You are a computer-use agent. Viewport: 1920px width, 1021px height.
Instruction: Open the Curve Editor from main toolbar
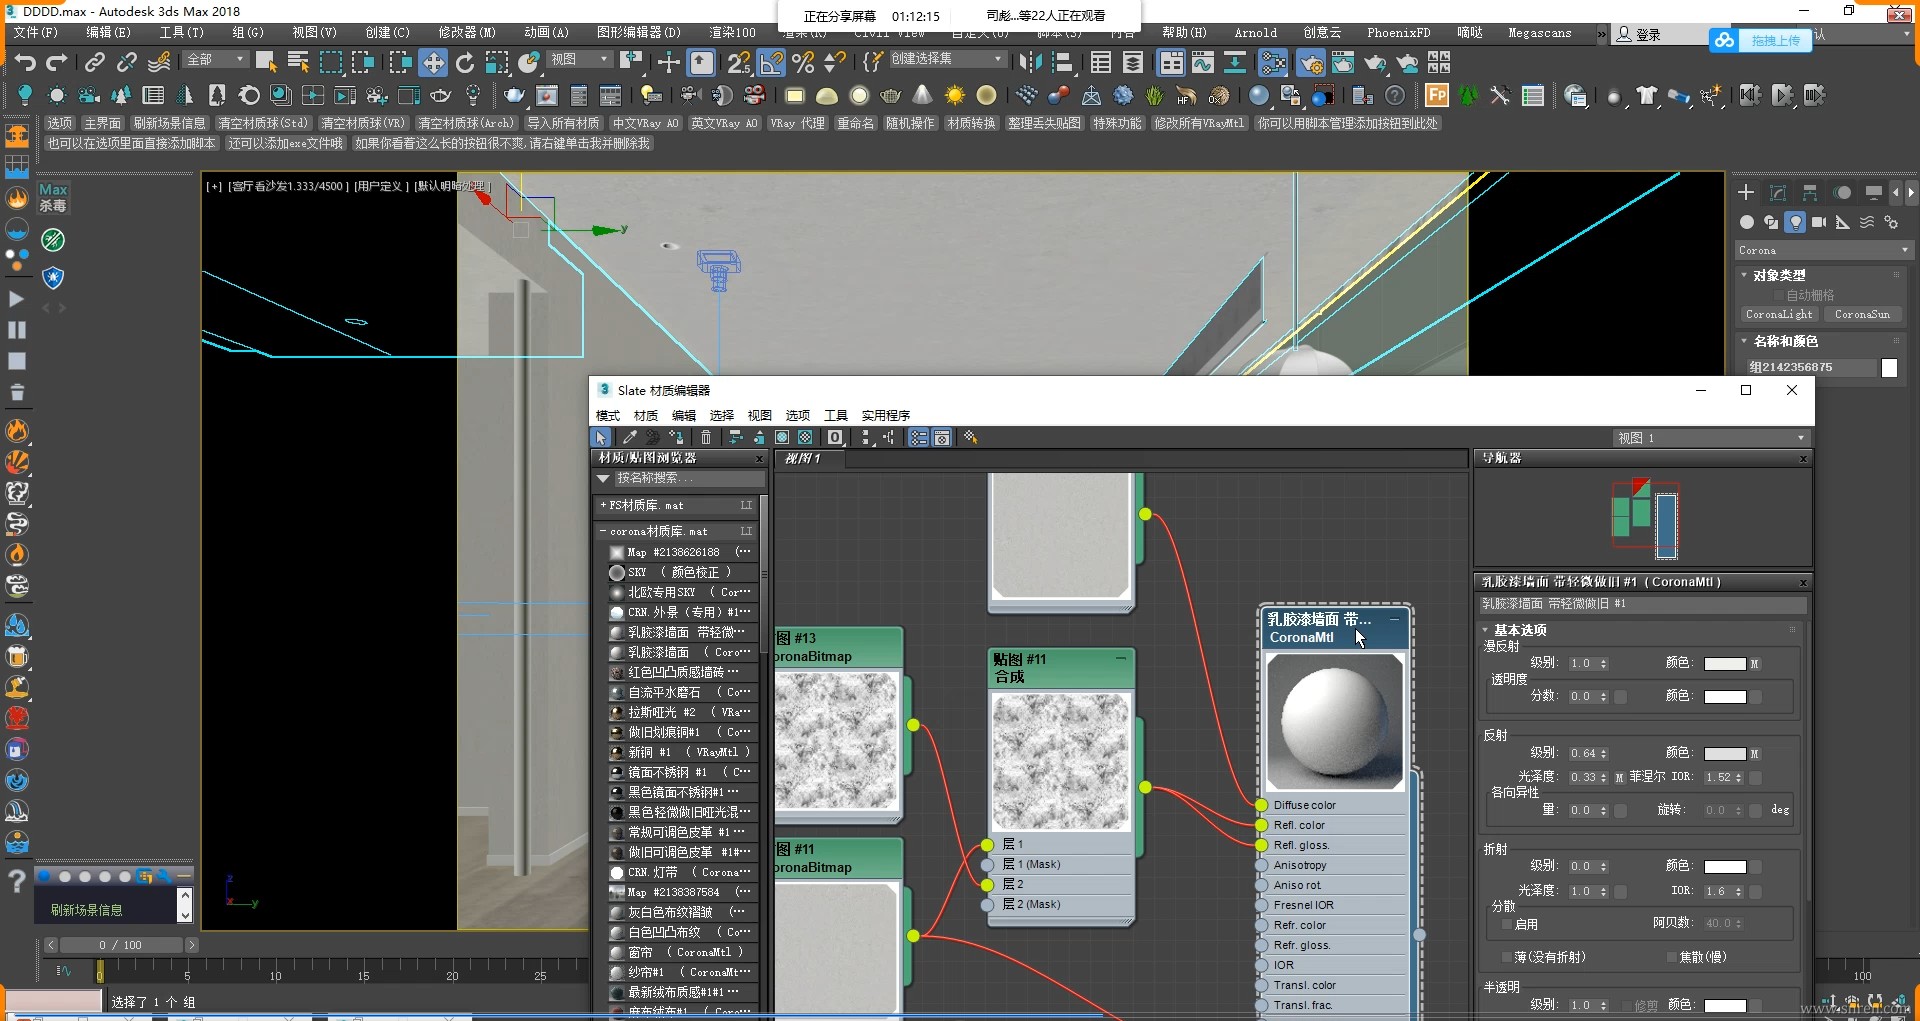[1203, 63]
